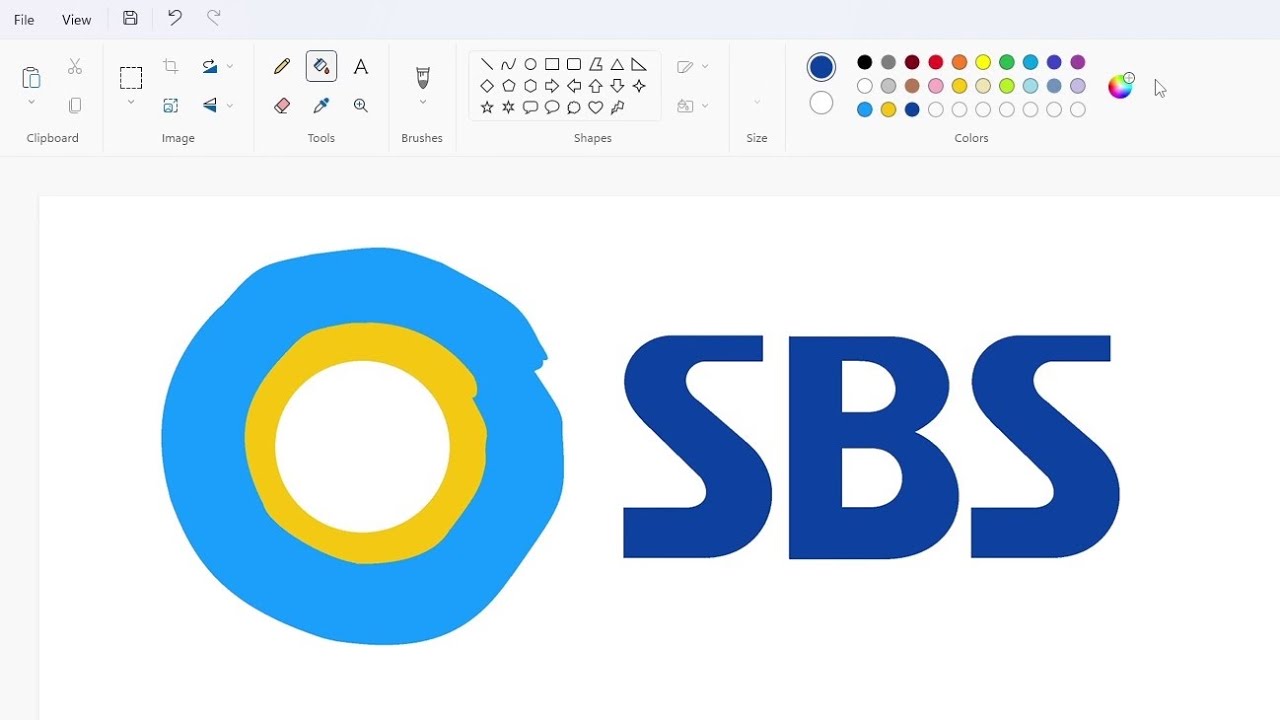Pick the Pentagon shape
This screenshot has height=720, width=1280.
(509, 86)
